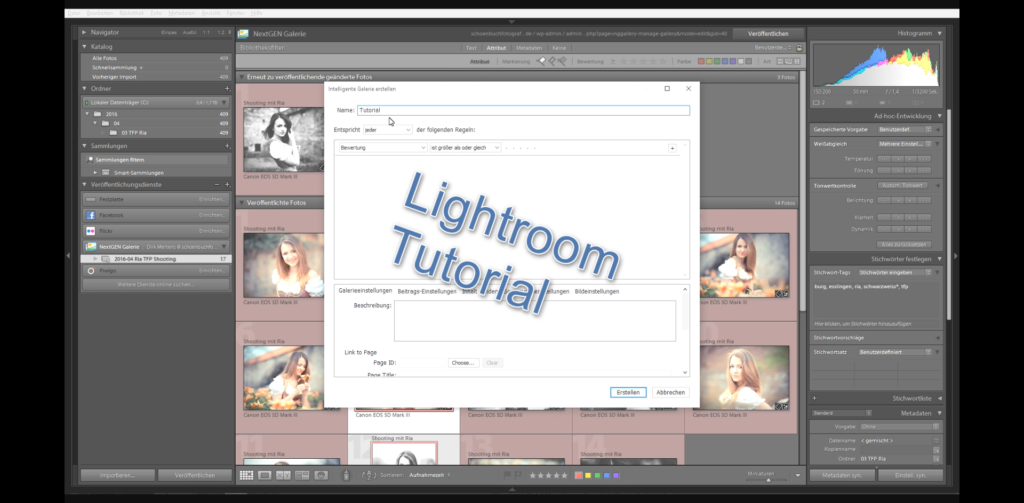Open the Bildeinstellungen tab

pyautogui.click(x=597, y=291)
